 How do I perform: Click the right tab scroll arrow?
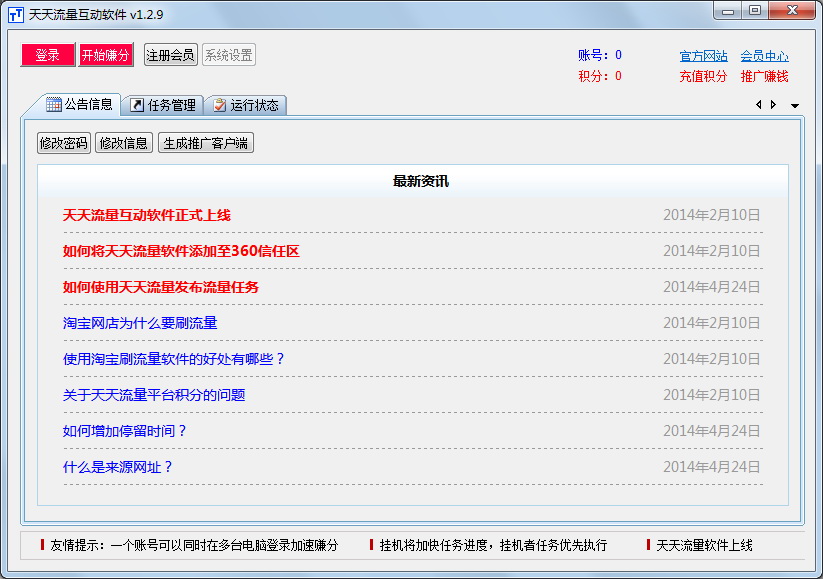[x=773, y=105]
